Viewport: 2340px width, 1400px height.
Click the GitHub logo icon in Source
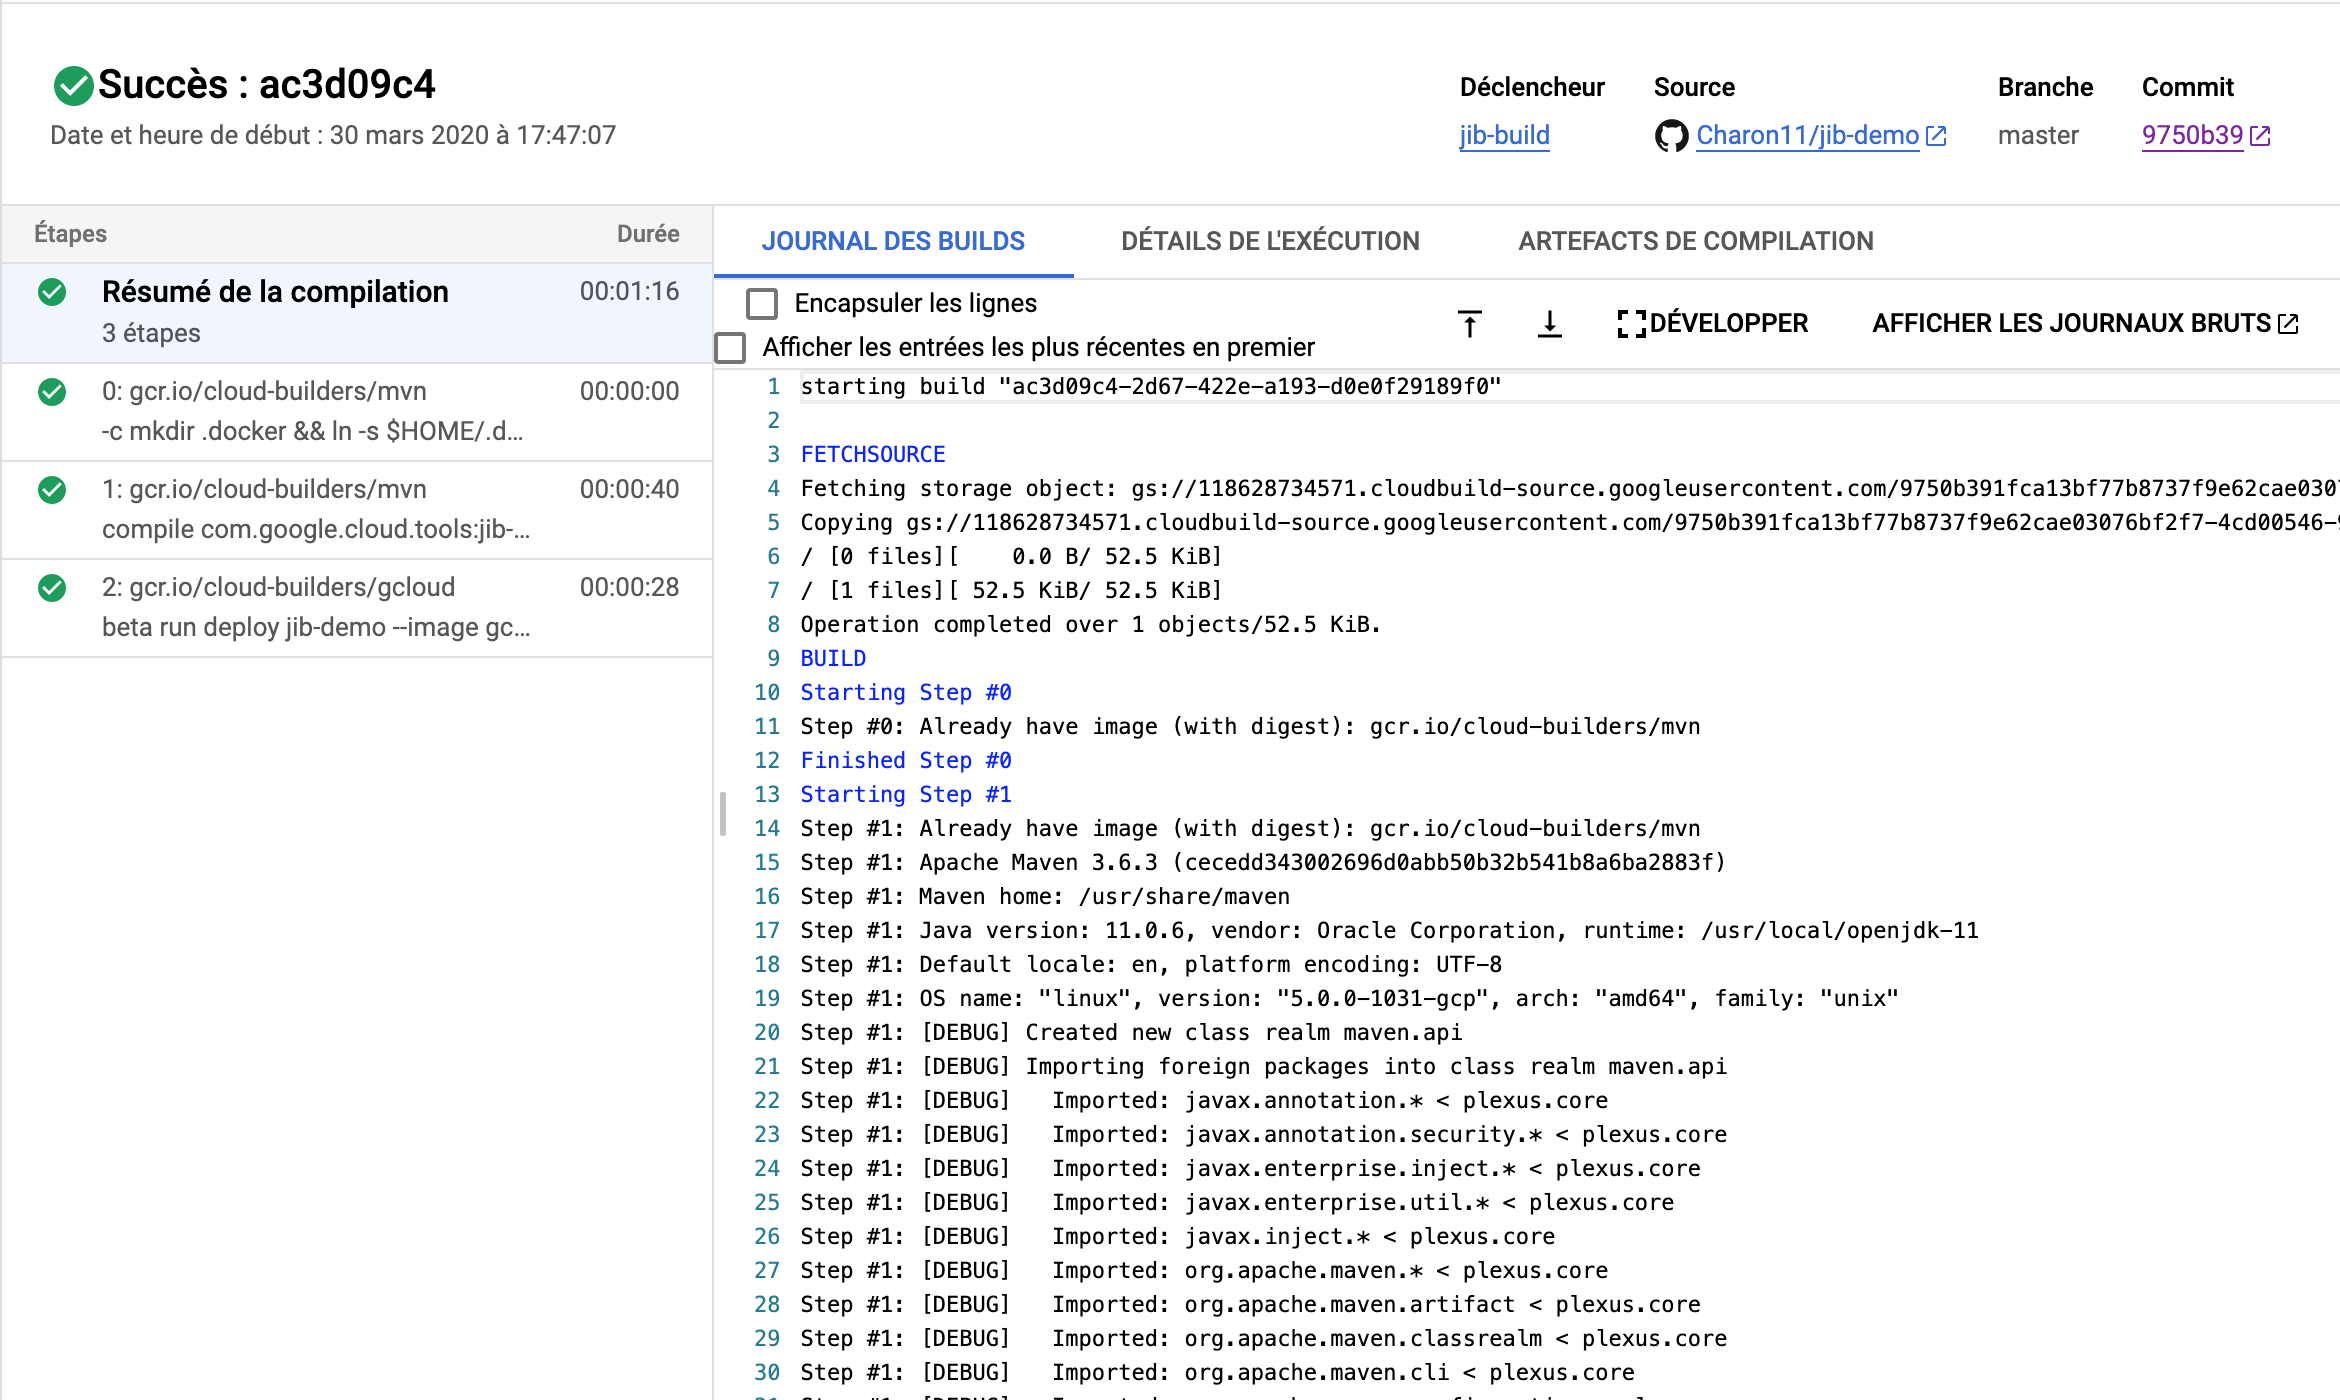pyautogui.click(x=1671, y=136)
